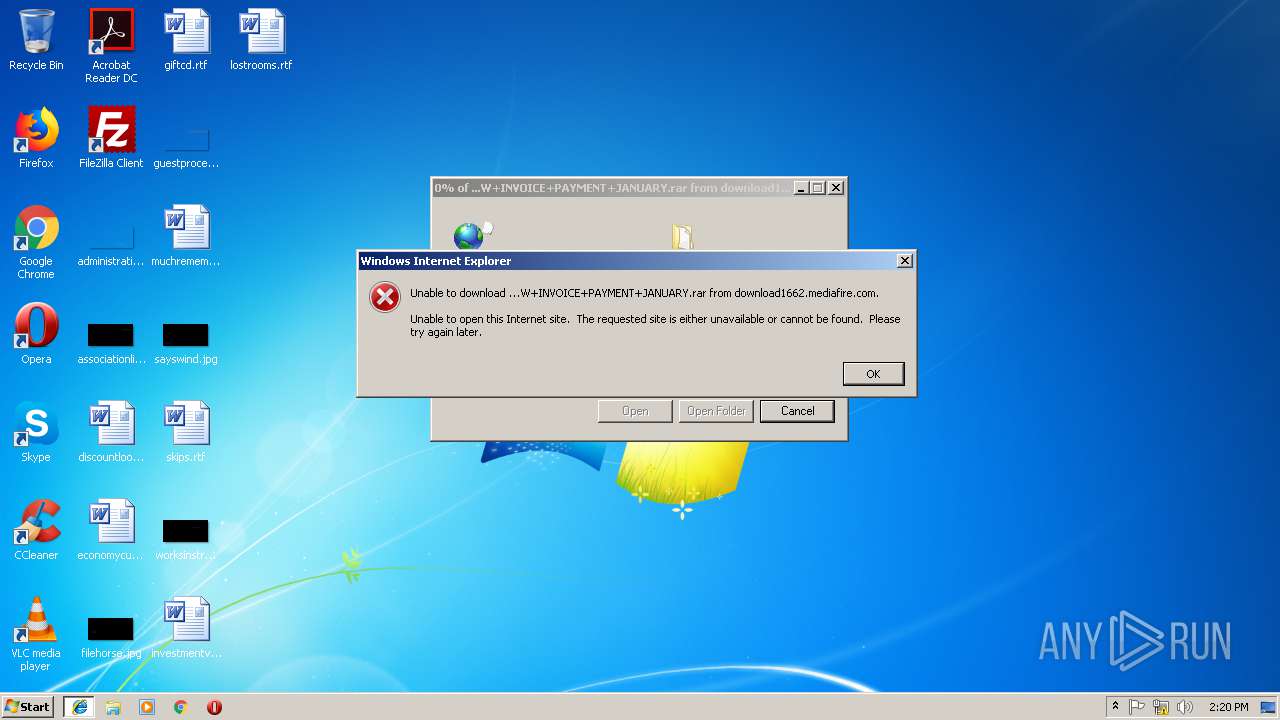This screenshot has width=1280, height=720.
Task: Select the guestproce... desktop file
Action: 186,145
